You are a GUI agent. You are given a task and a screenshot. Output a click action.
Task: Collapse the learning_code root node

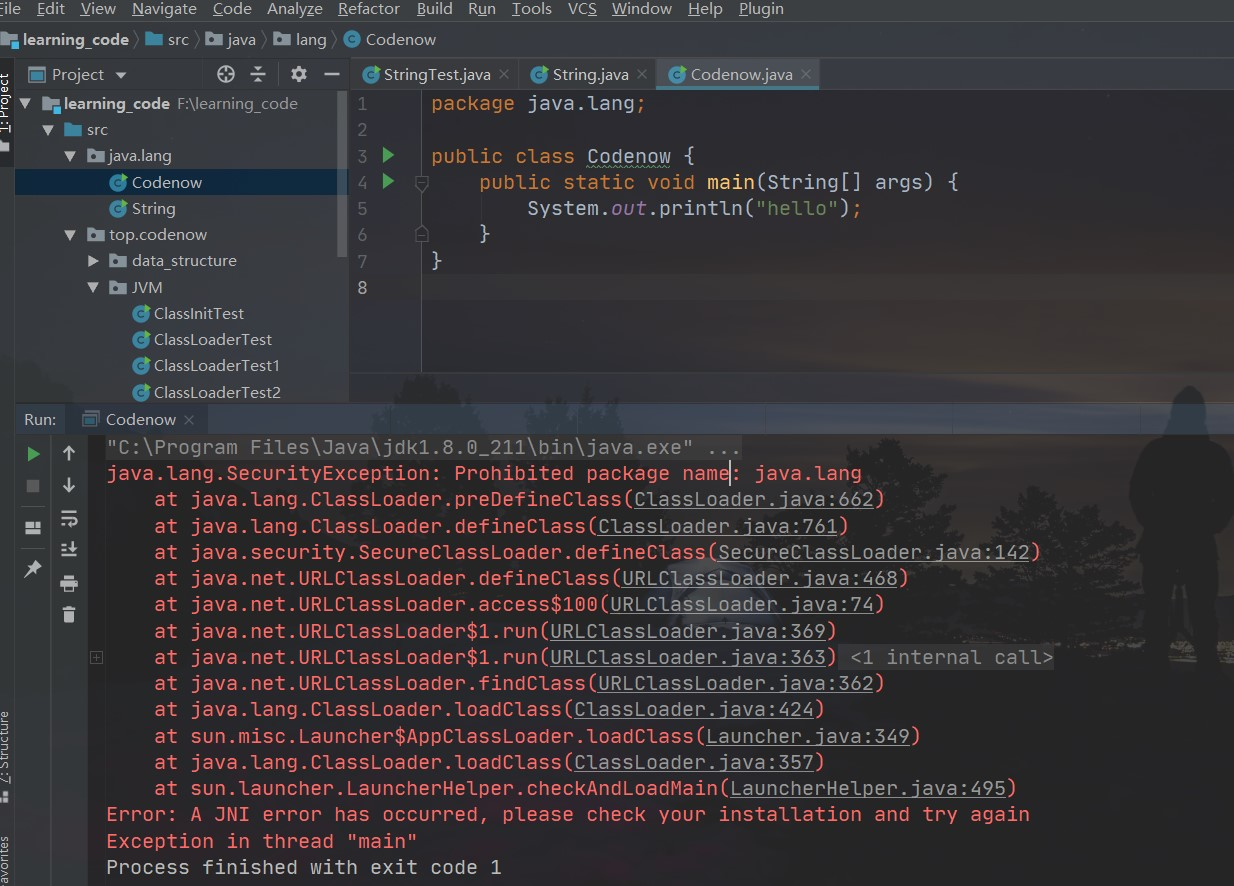point(24,103)
